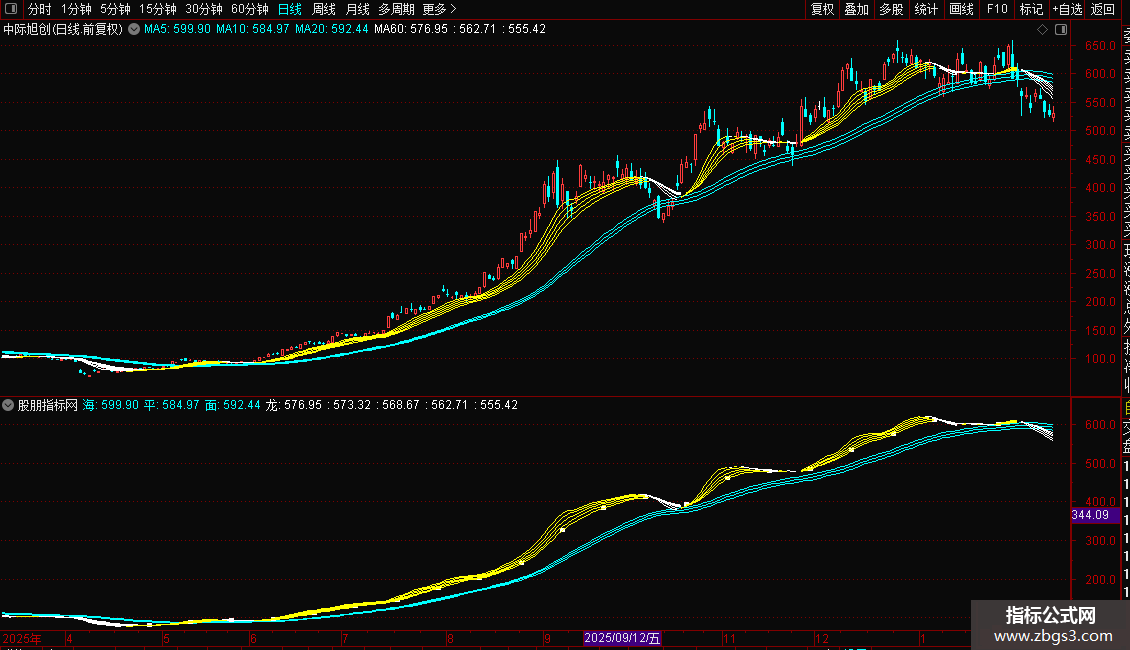The width and height of the screenshot is (1130, 650).
Task: Click the 面: 592.44 value
Action: tap(233, 405)
